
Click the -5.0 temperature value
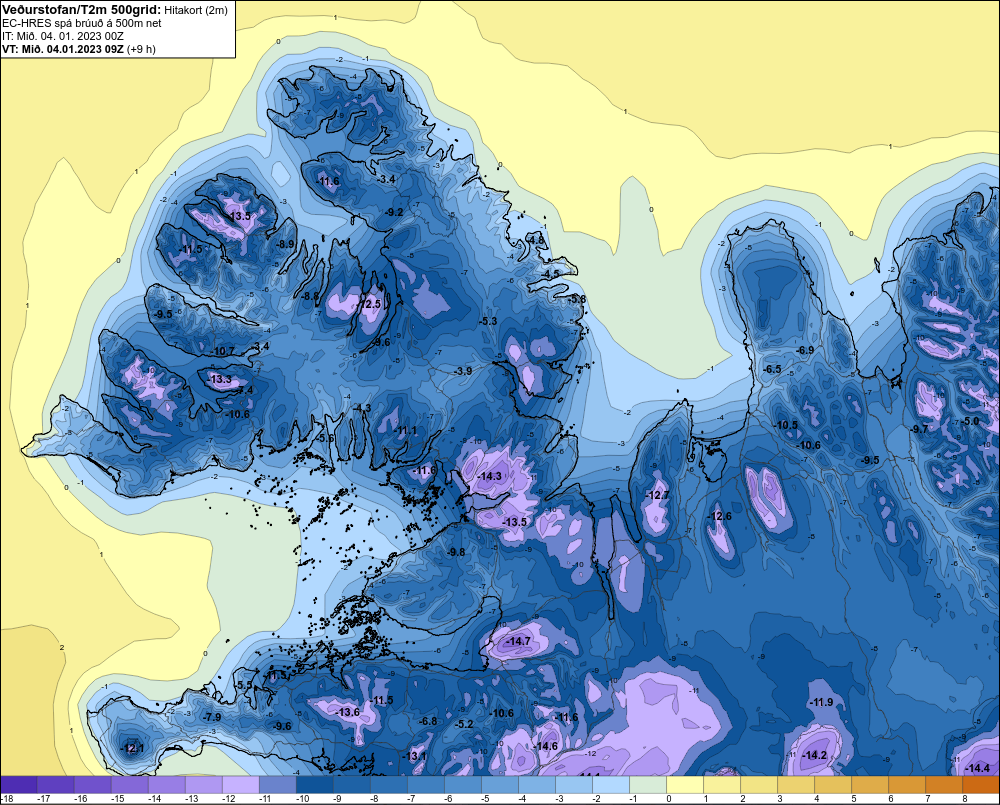click(969, 422)
